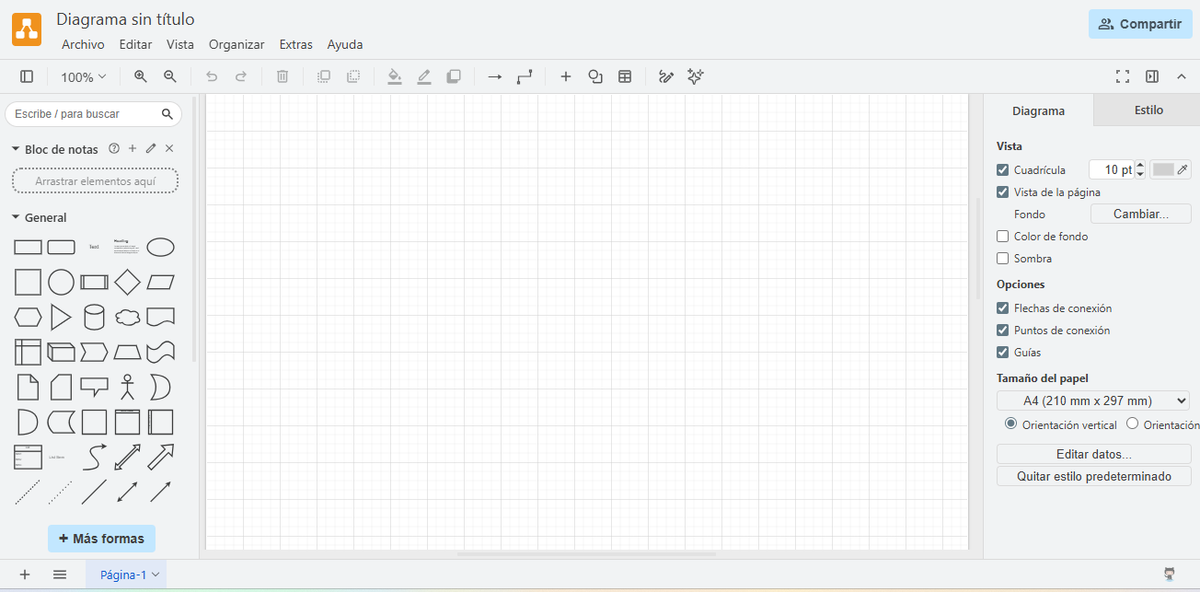Click the send to back icon
The image size is (1200, 592).
coord(353,77)
